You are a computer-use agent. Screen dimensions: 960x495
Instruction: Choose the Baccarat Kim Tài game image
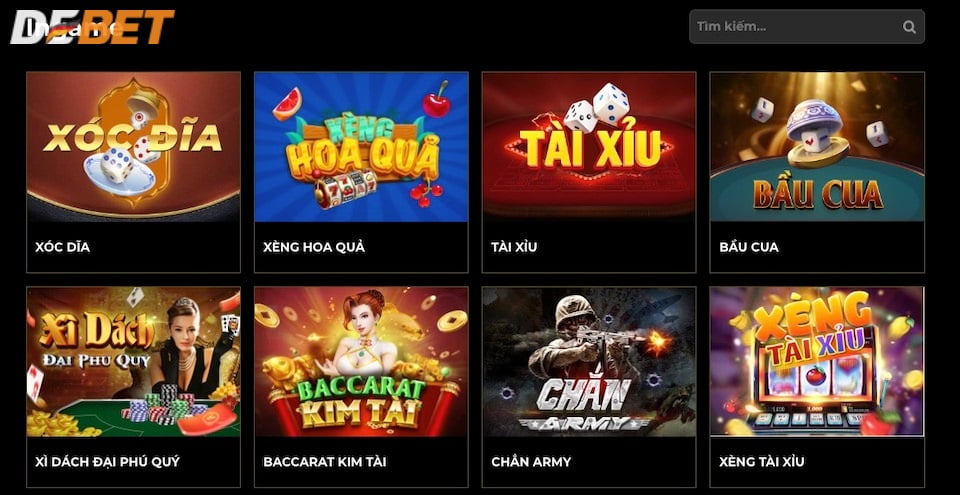point(361,362)
